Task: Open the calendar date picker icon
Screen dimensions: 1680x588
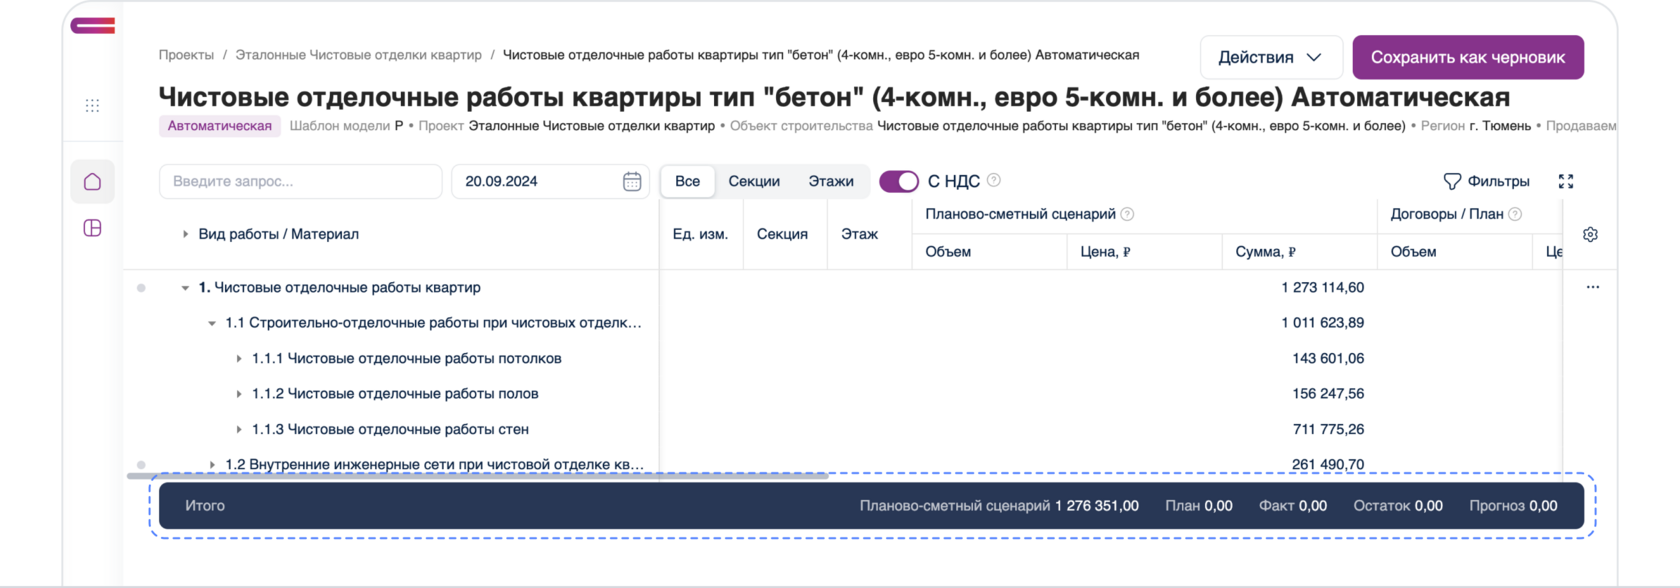Action: [x=632, y=181]
